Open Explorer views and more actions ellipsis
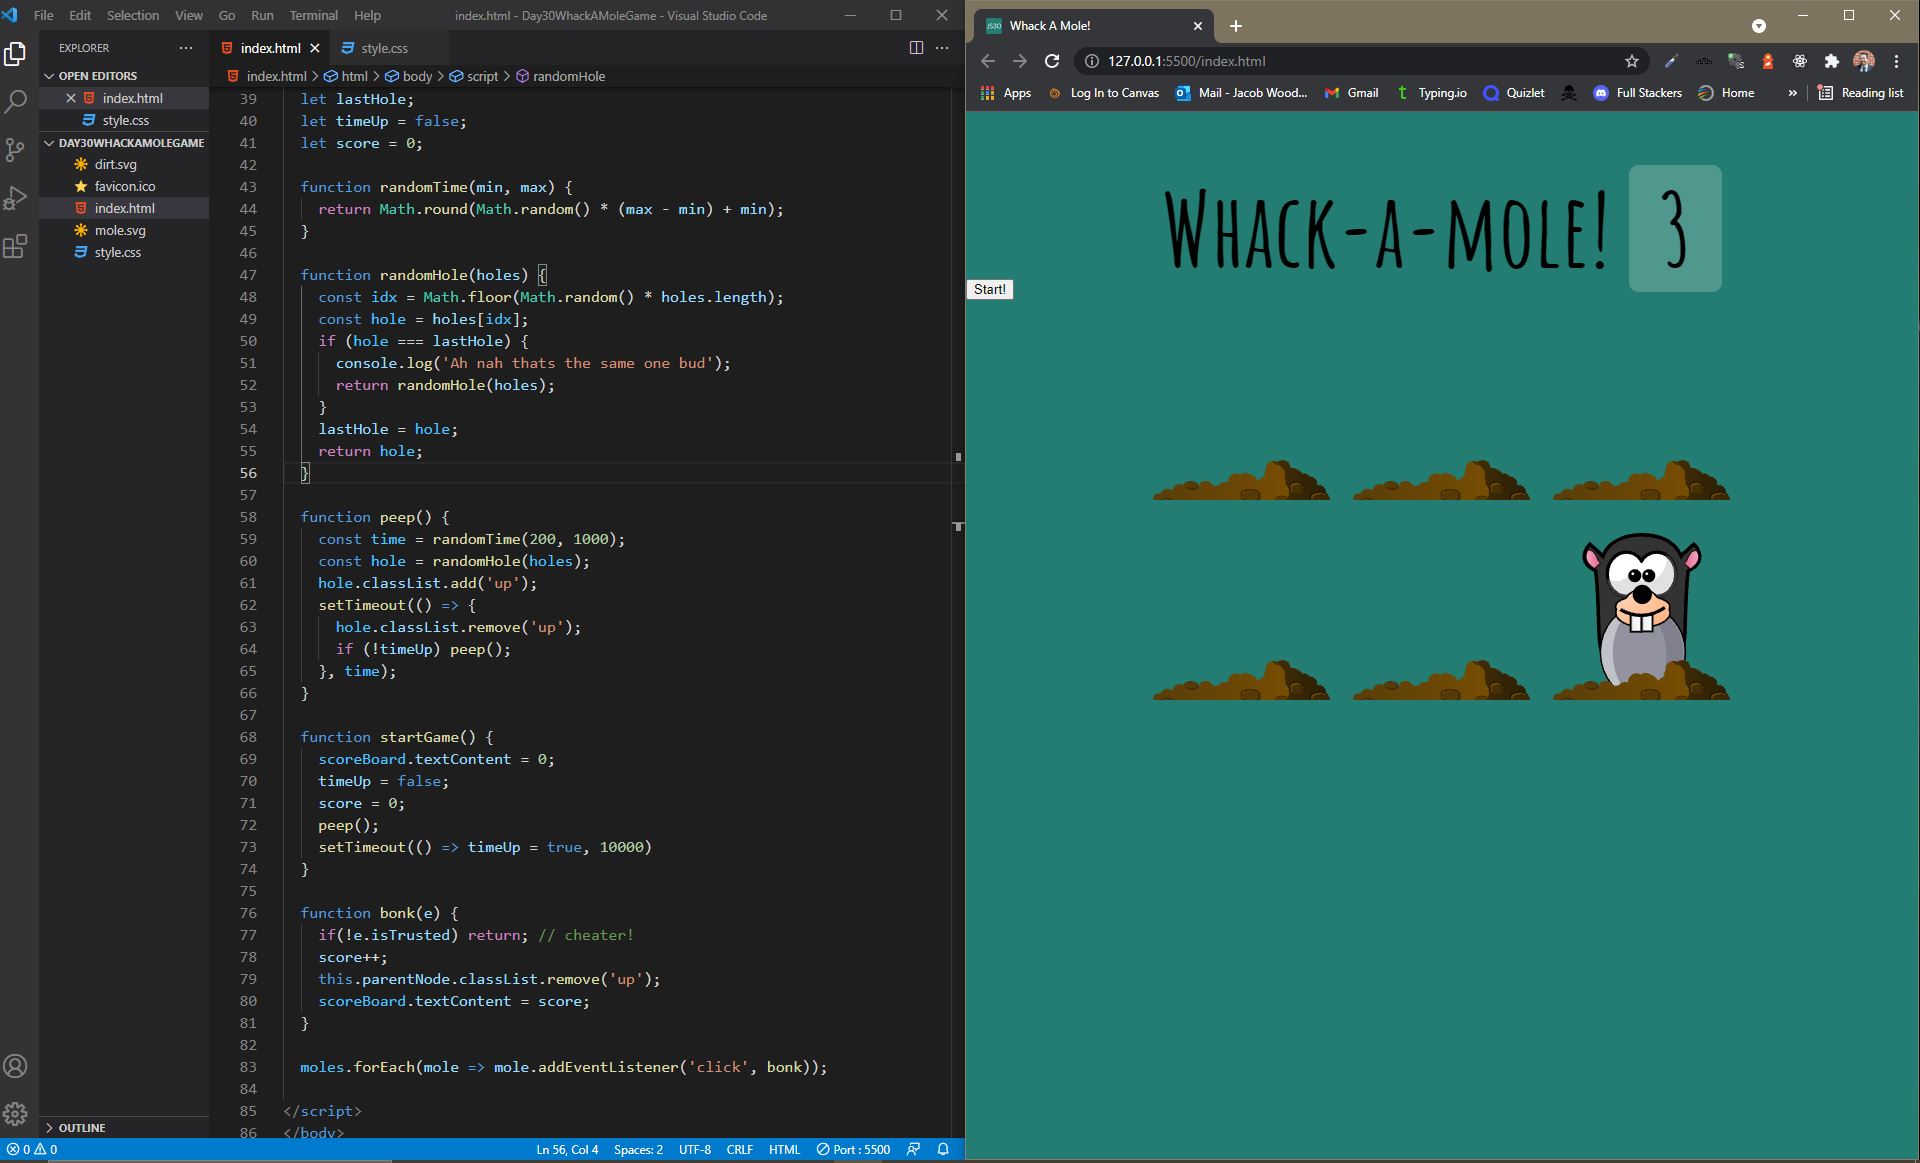 (x=186, y=48)
